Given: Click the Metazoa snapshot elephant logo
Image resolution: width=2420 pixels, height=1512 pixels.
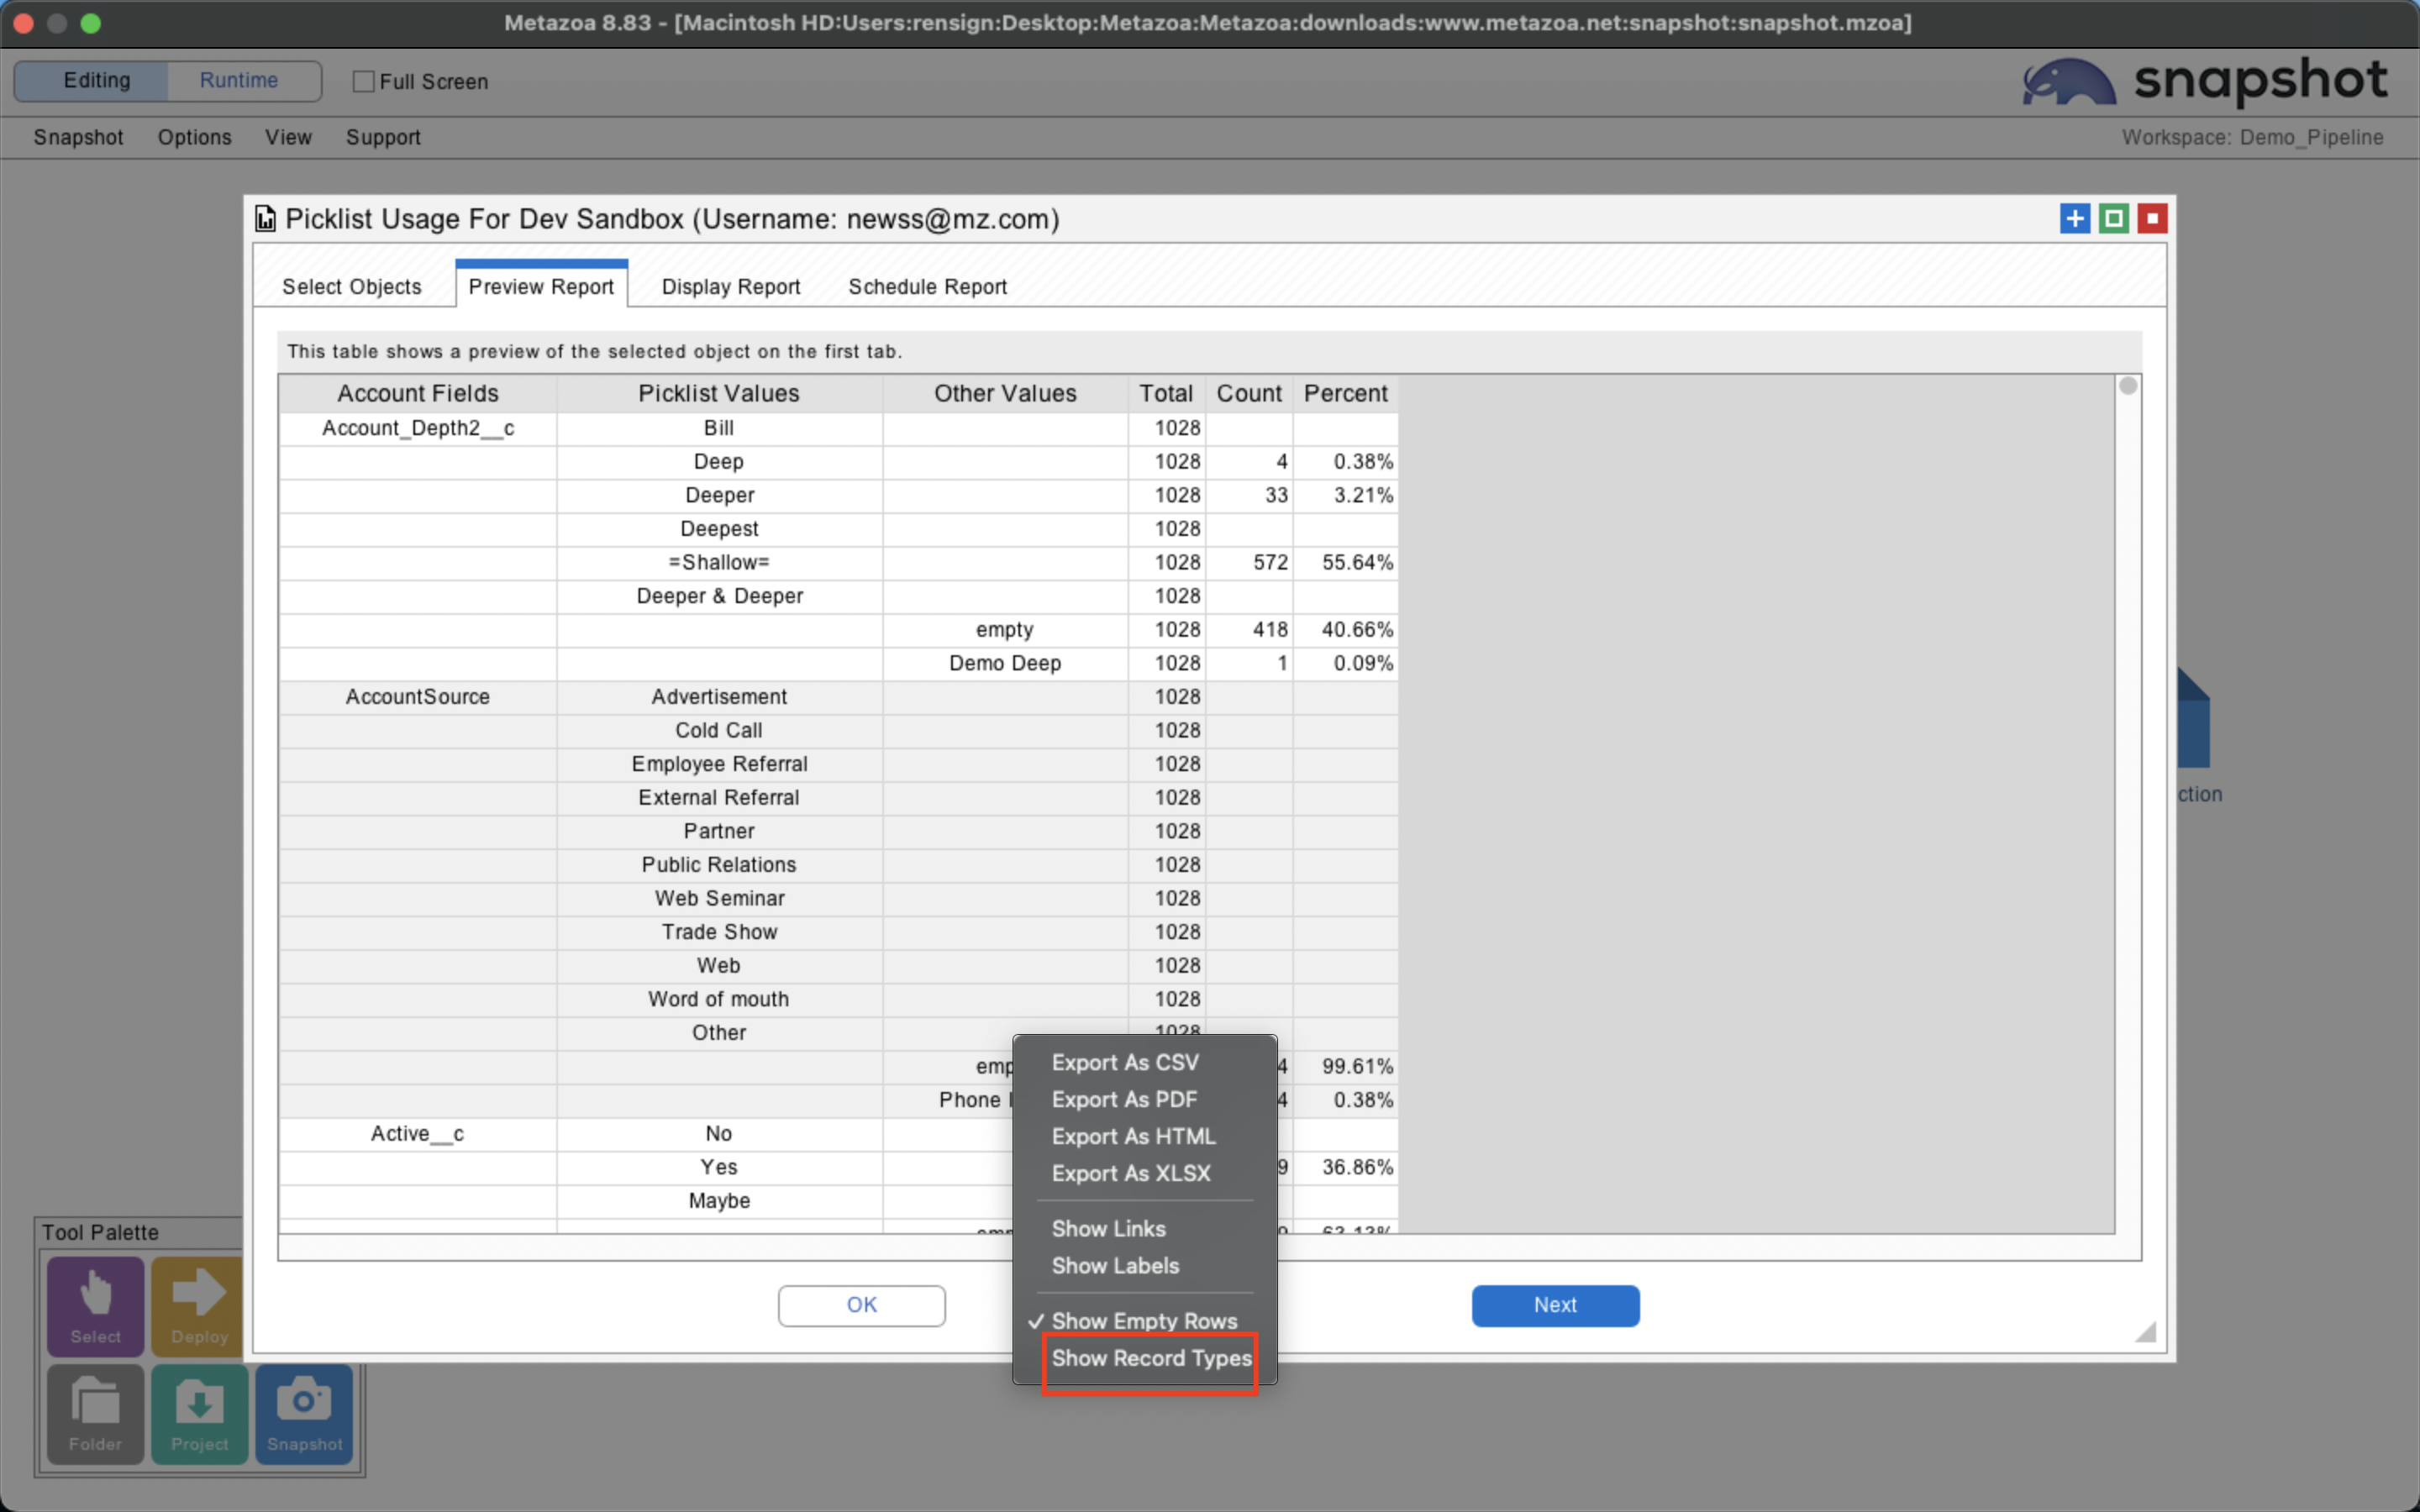Looking at the screenshot, I should (x=2068, y=82).
